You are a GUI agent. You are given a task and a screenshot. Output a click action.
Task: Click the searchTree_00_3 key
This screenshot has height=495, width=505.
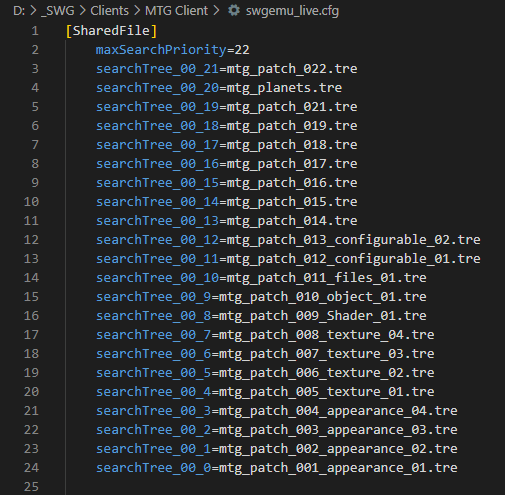click(154, 411)
